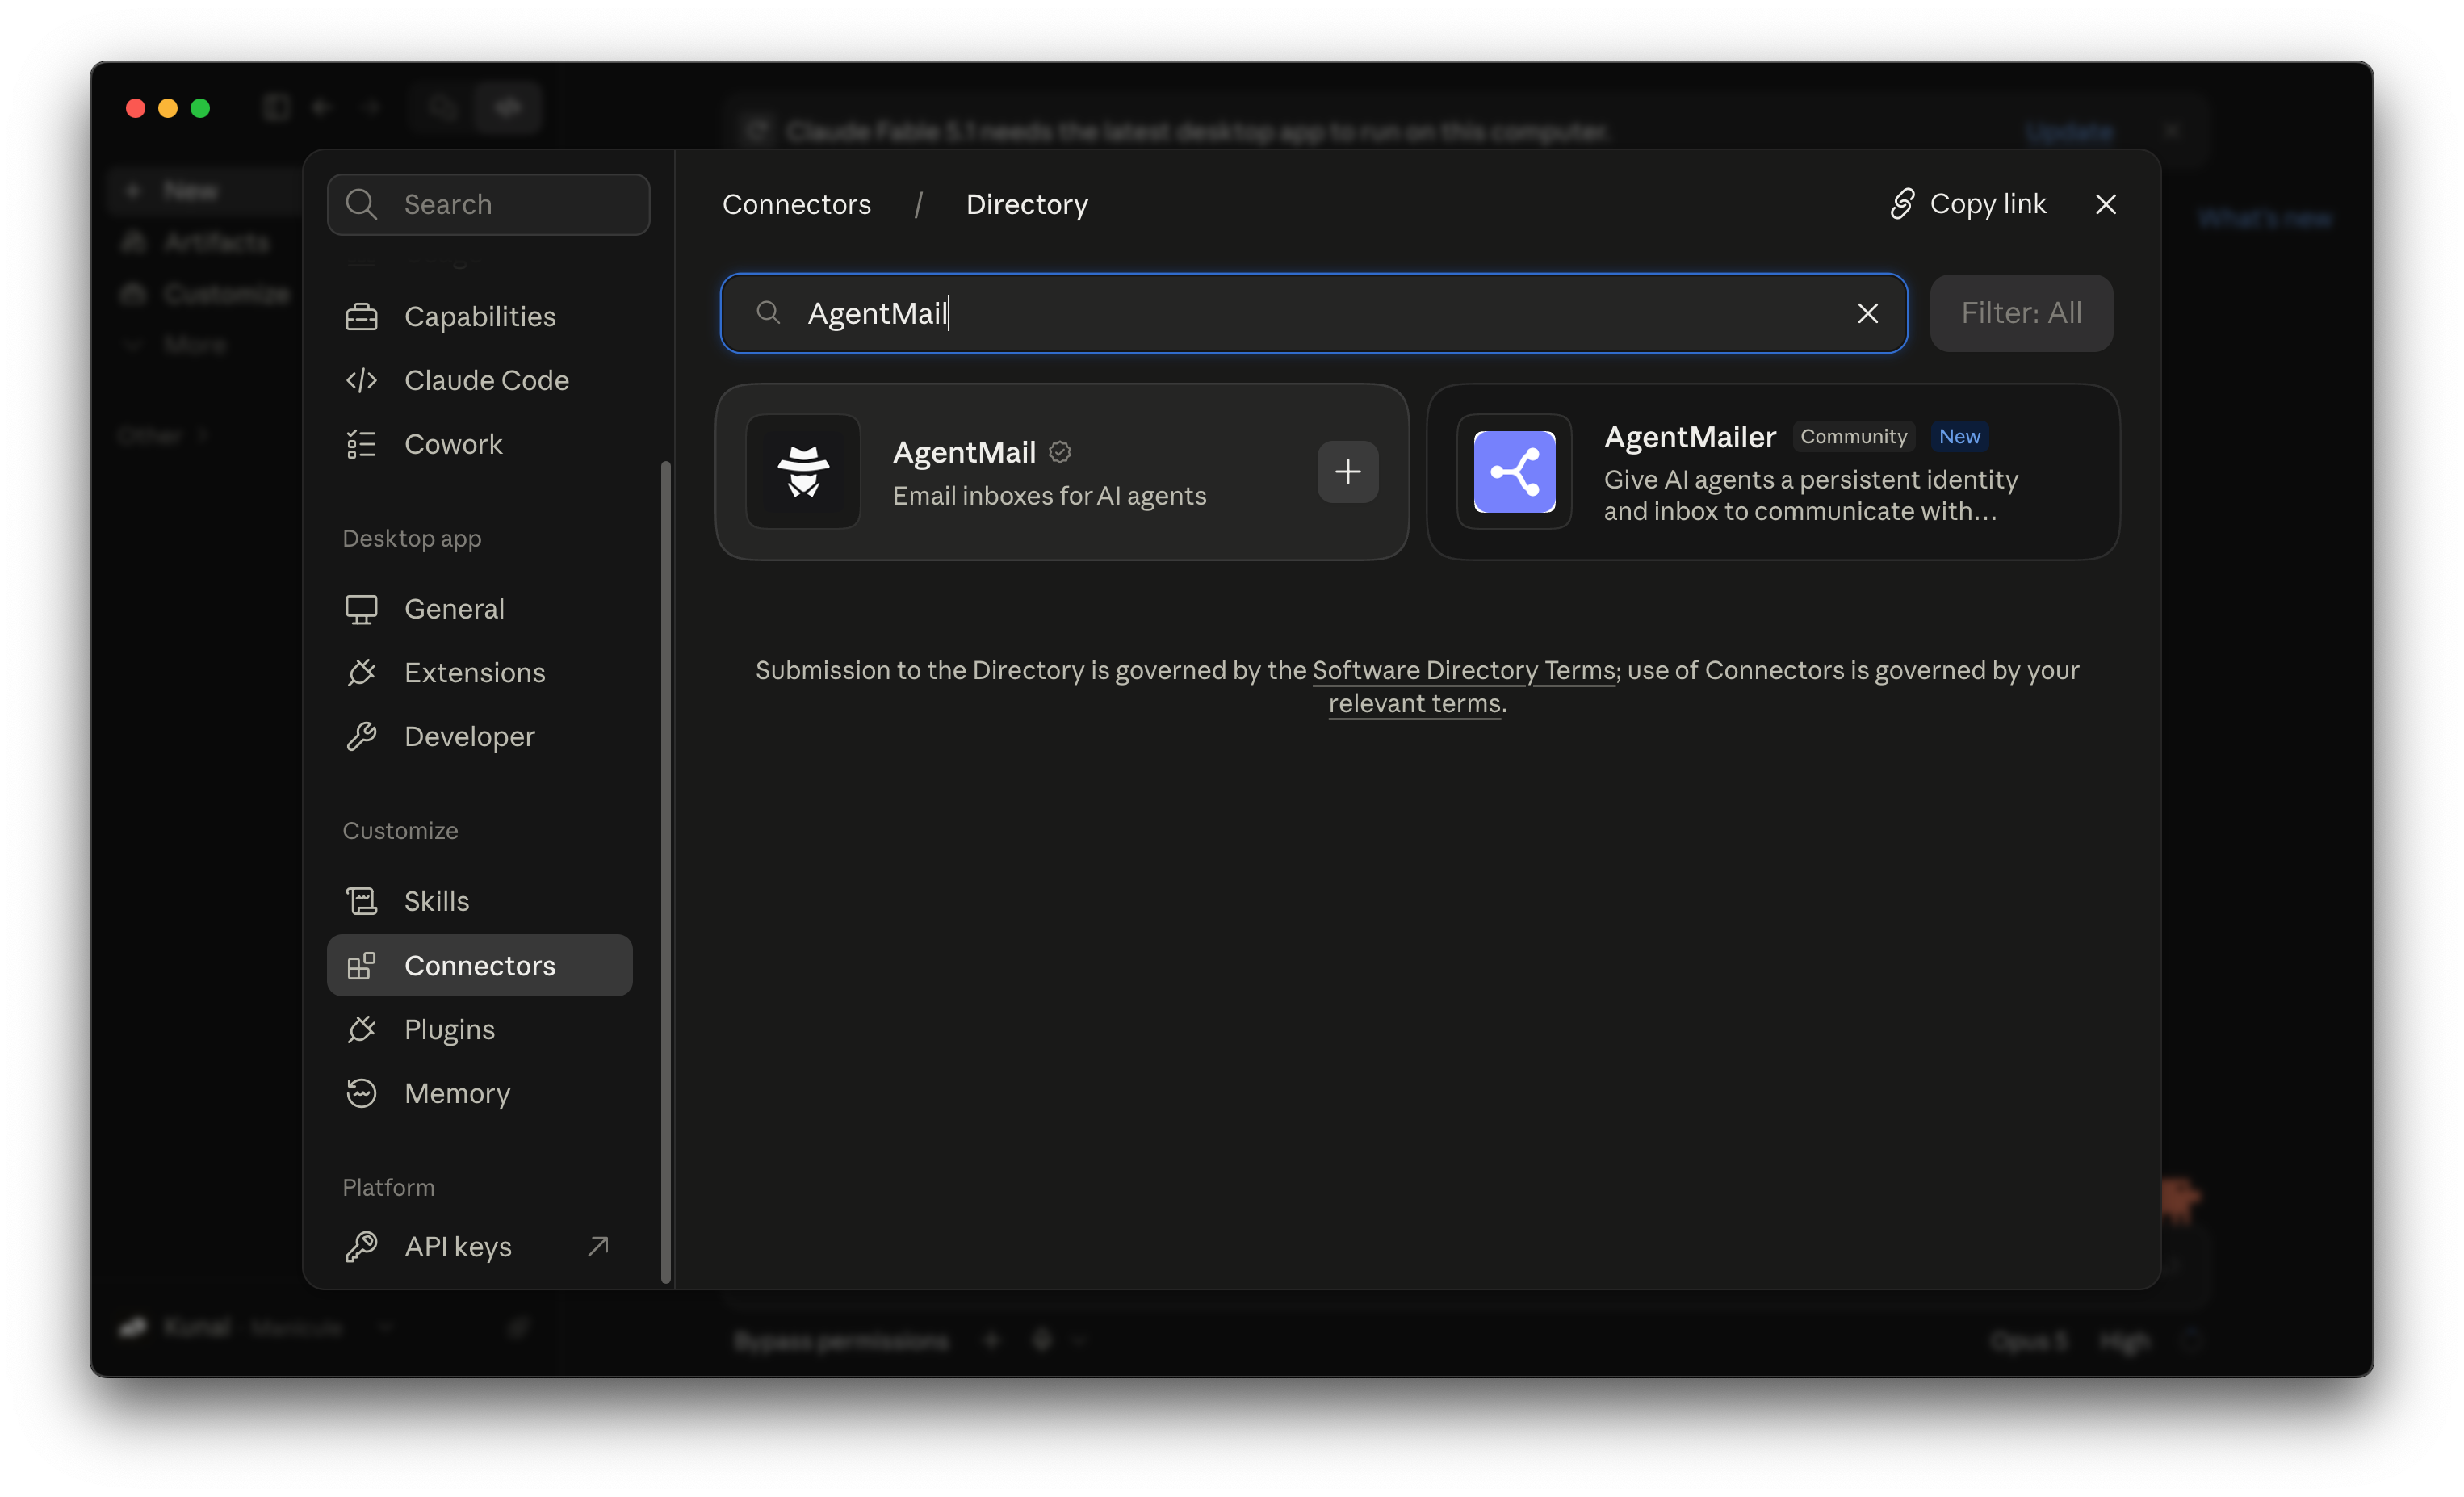Viewport: 2464px width, 1497px height.
Task: Click the AgentMail spy logo thumbnail
Action: 803,471
